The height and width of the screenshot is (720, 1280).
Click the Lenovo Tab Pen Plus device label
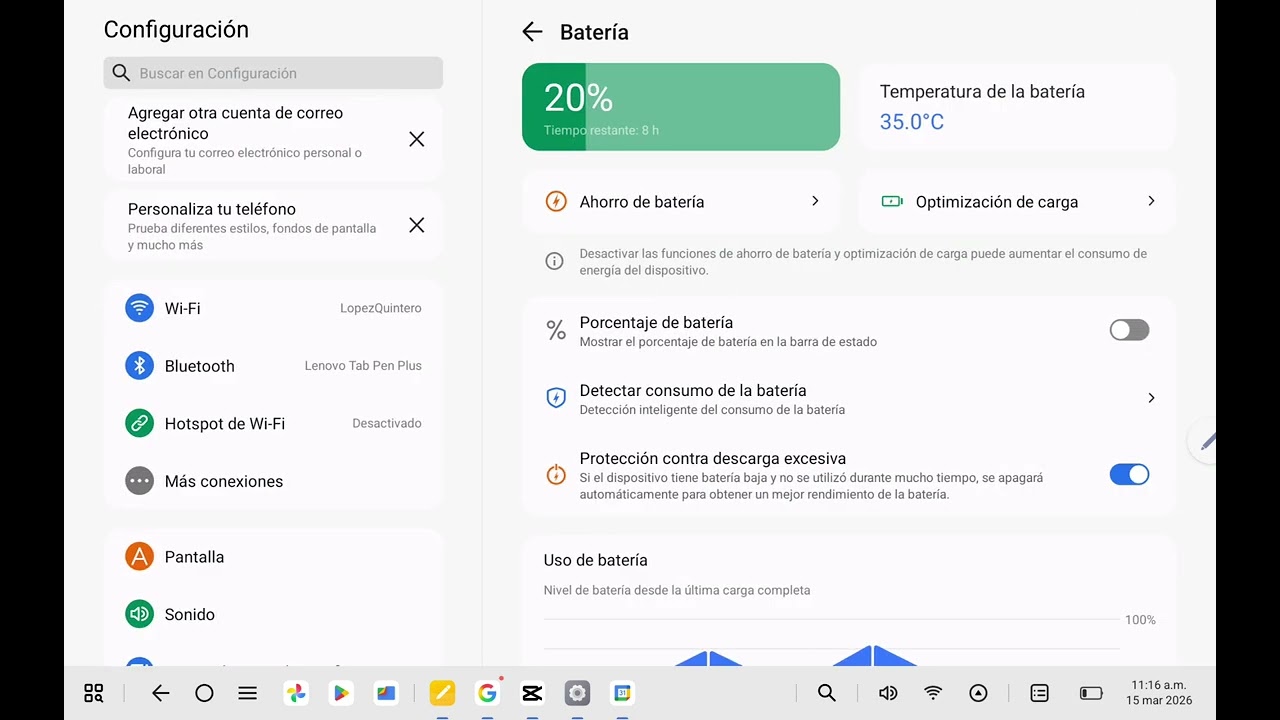363,366
